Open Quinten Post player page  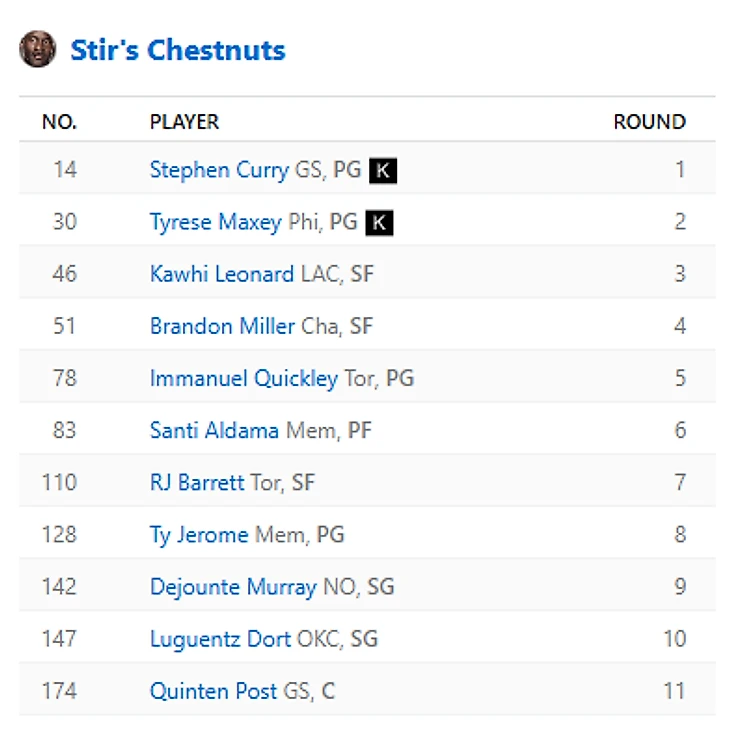(213, 690)
